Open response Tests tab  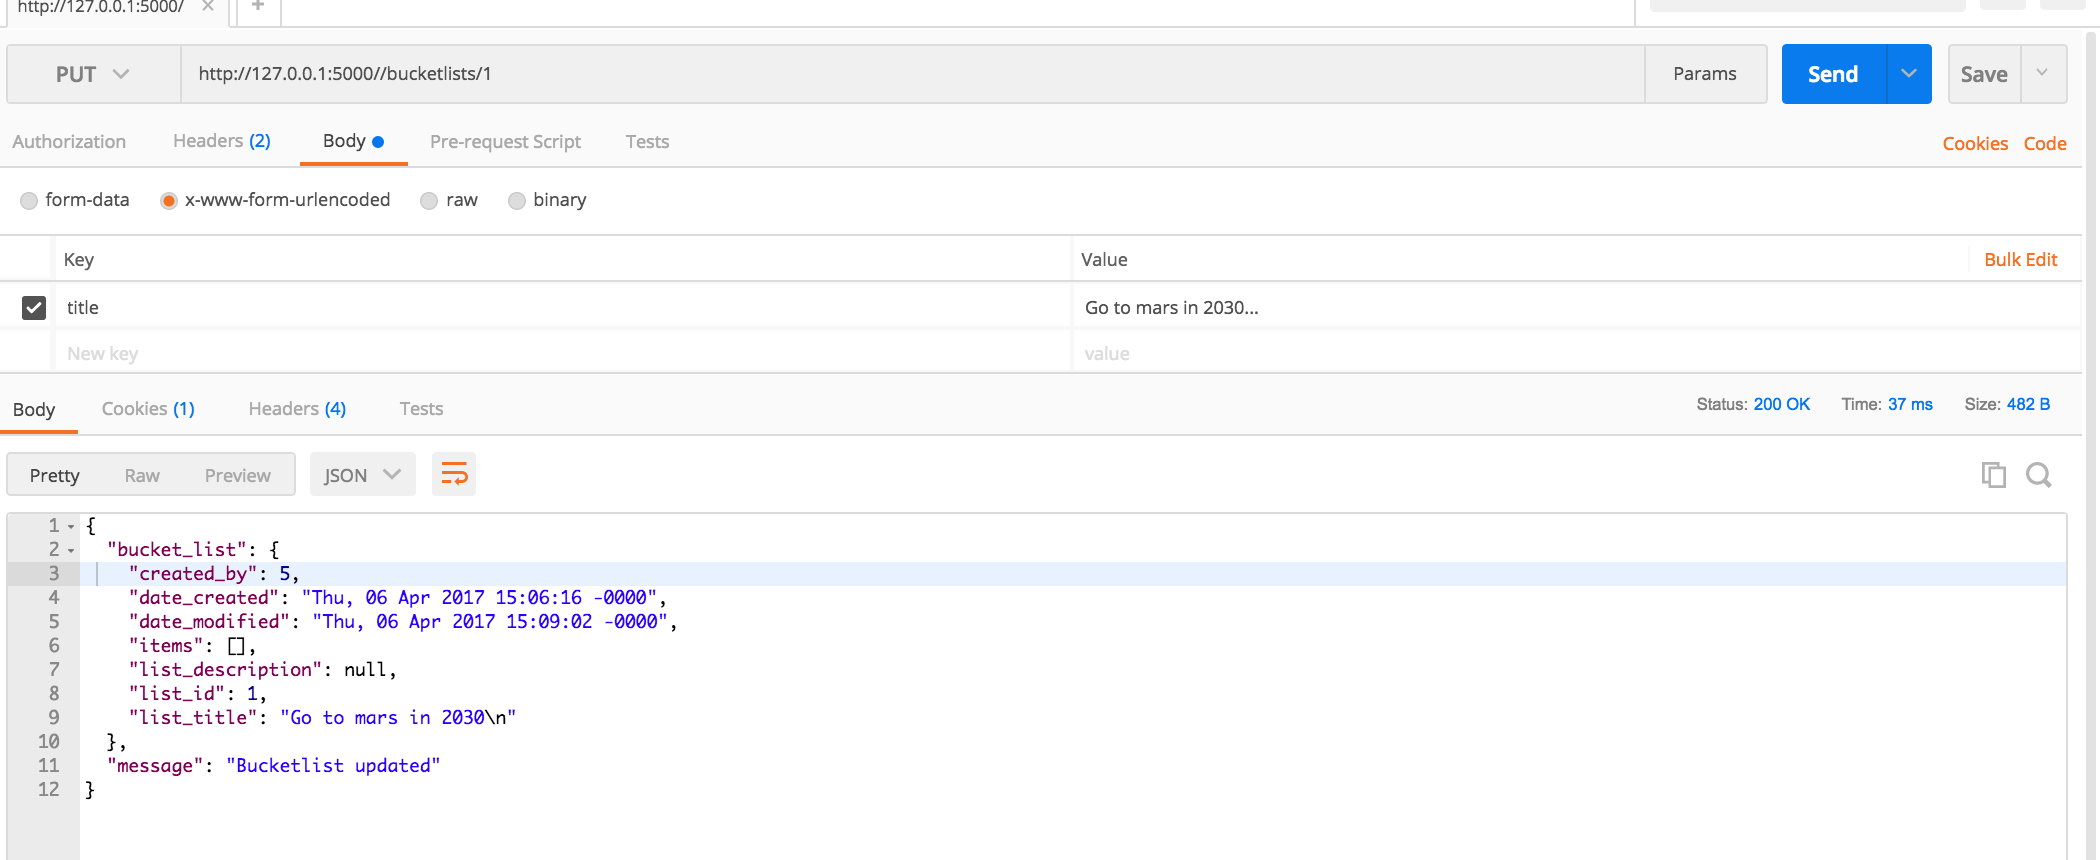point(421,408)
